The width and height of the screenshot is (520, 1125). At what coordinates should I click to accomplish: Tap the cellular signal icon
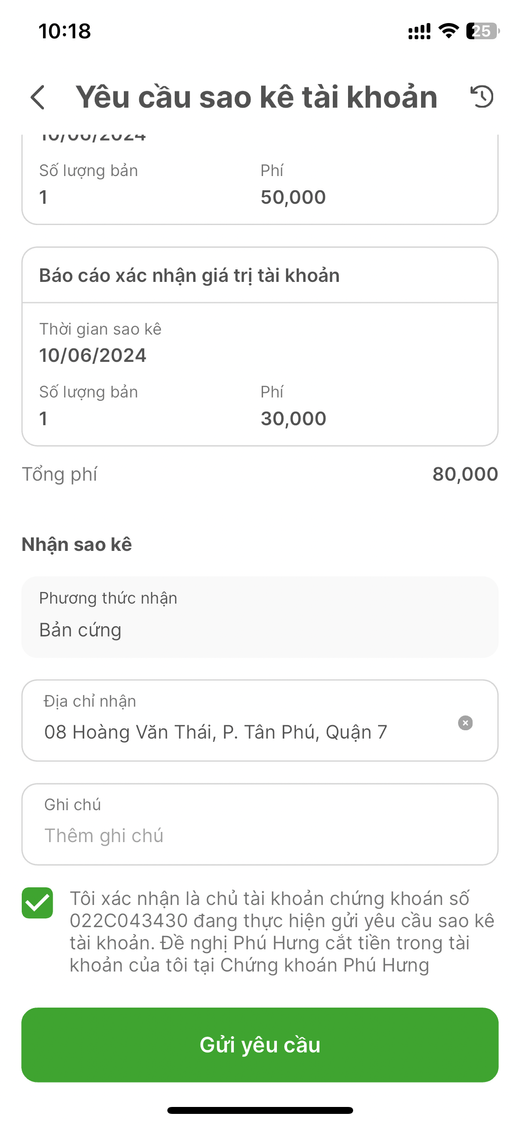420,31
